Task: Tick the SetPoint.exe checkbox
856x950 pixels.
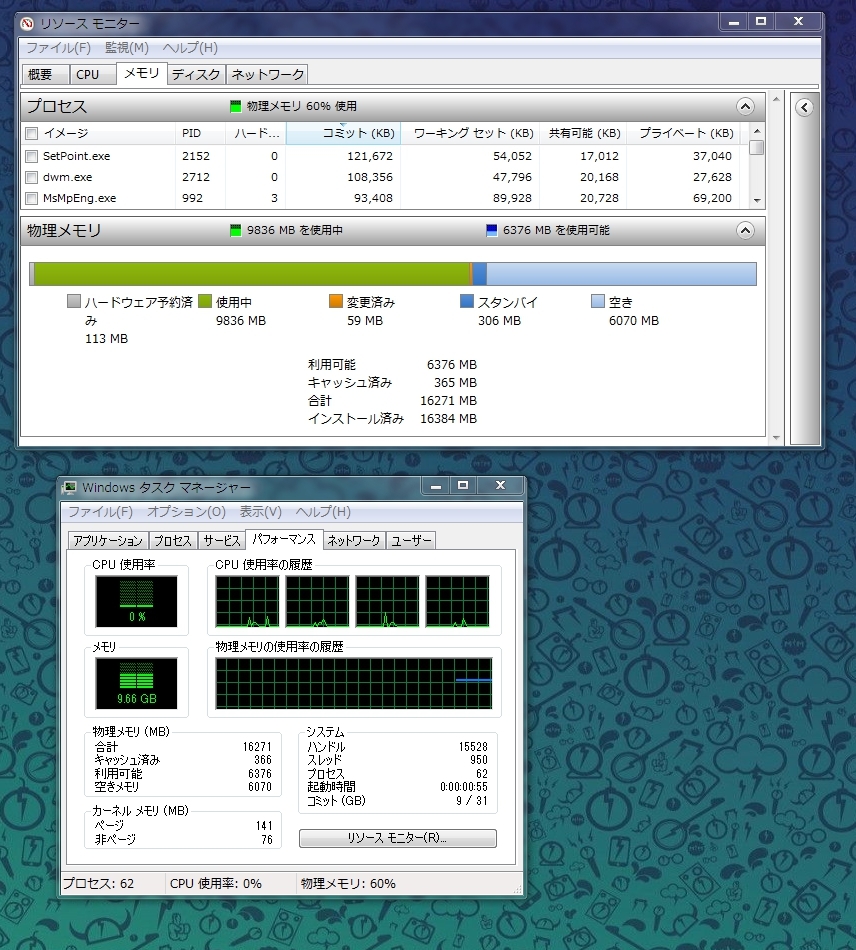Action: pos(32,157)
